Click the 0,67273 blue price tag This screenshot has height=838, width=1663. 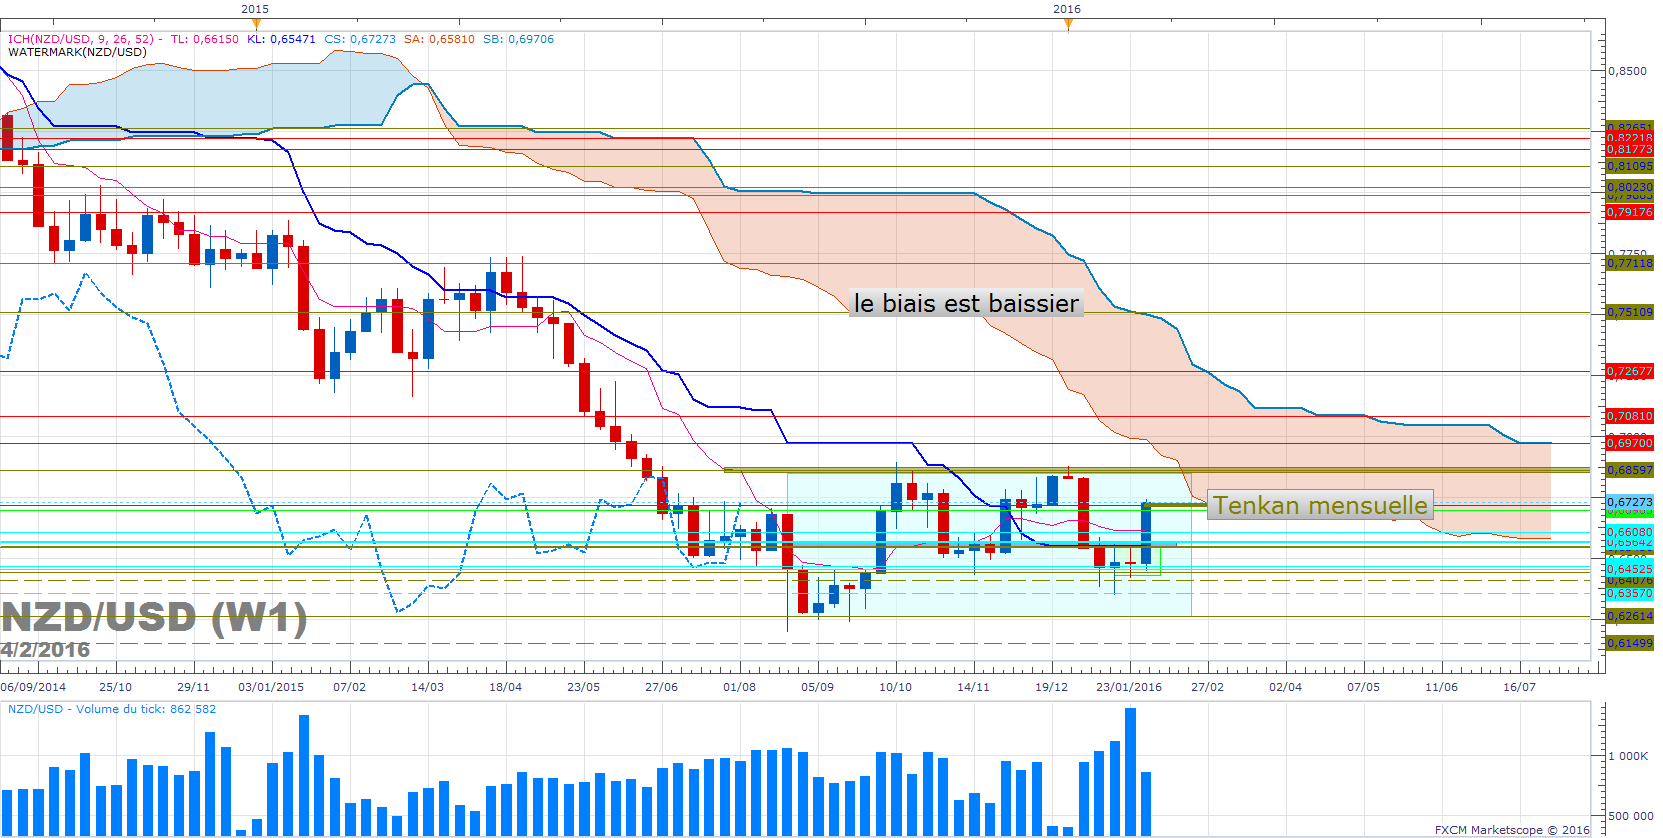[1630, 502]
